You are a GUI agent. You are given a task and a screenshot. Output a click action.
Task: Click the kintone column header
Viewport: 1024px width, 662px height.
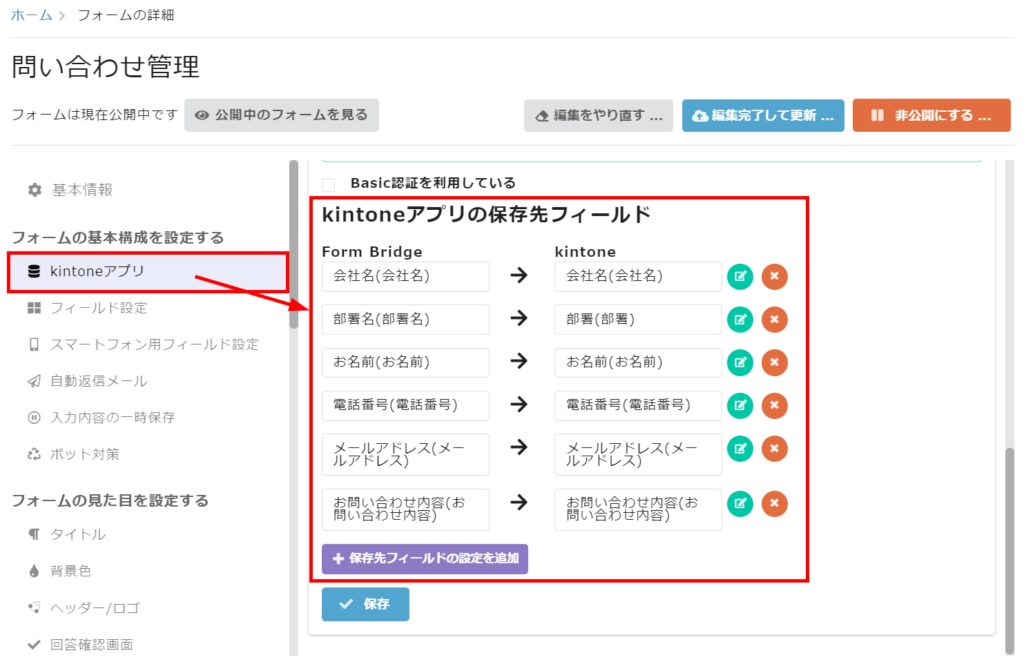click(585, 251)
